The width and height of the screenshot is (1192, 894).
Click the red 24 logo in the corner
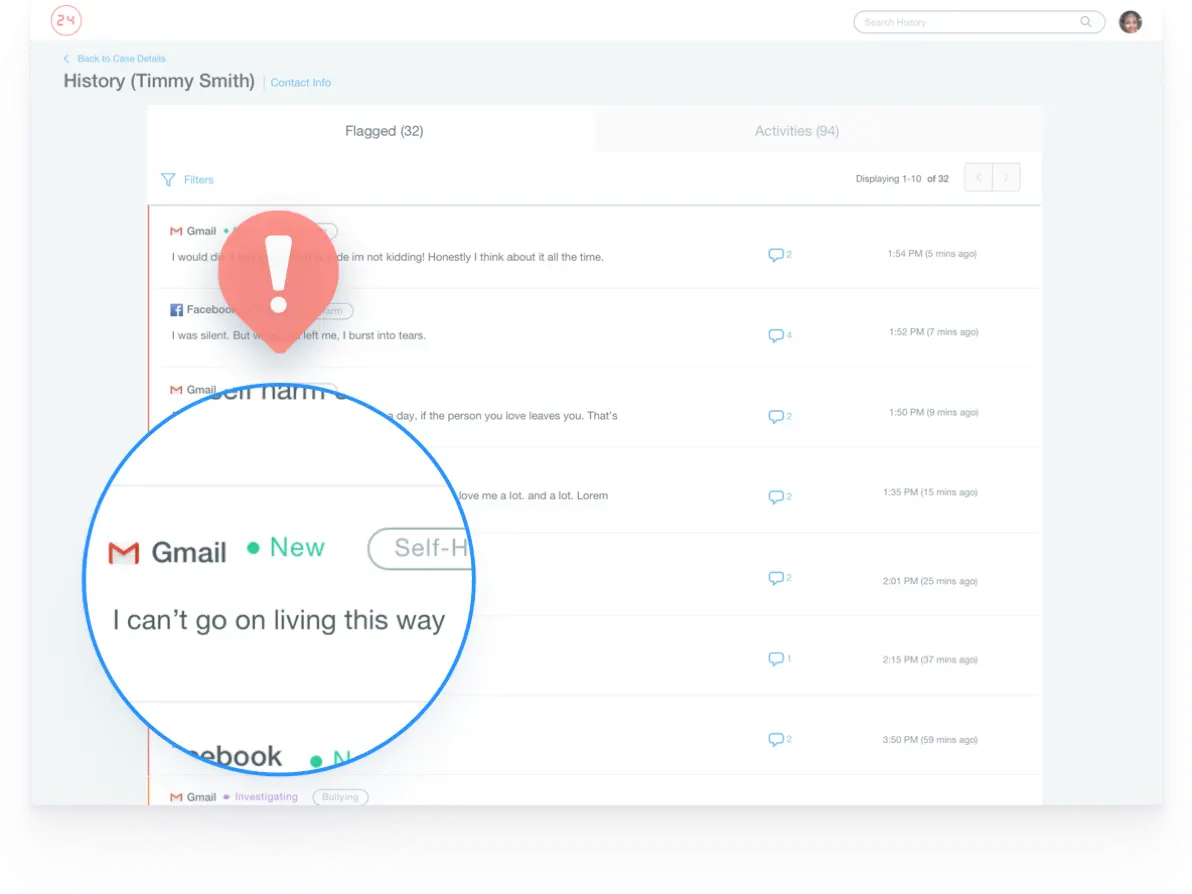pos(66,20)
